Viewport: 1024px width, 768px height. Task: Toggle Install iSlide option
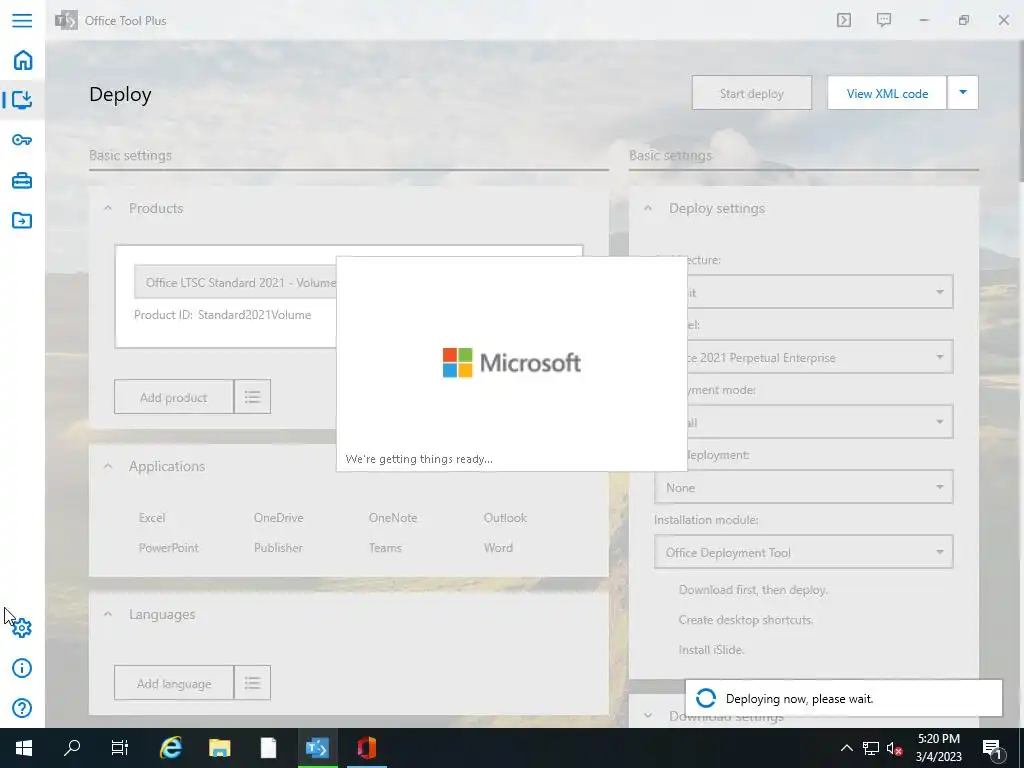711,650
